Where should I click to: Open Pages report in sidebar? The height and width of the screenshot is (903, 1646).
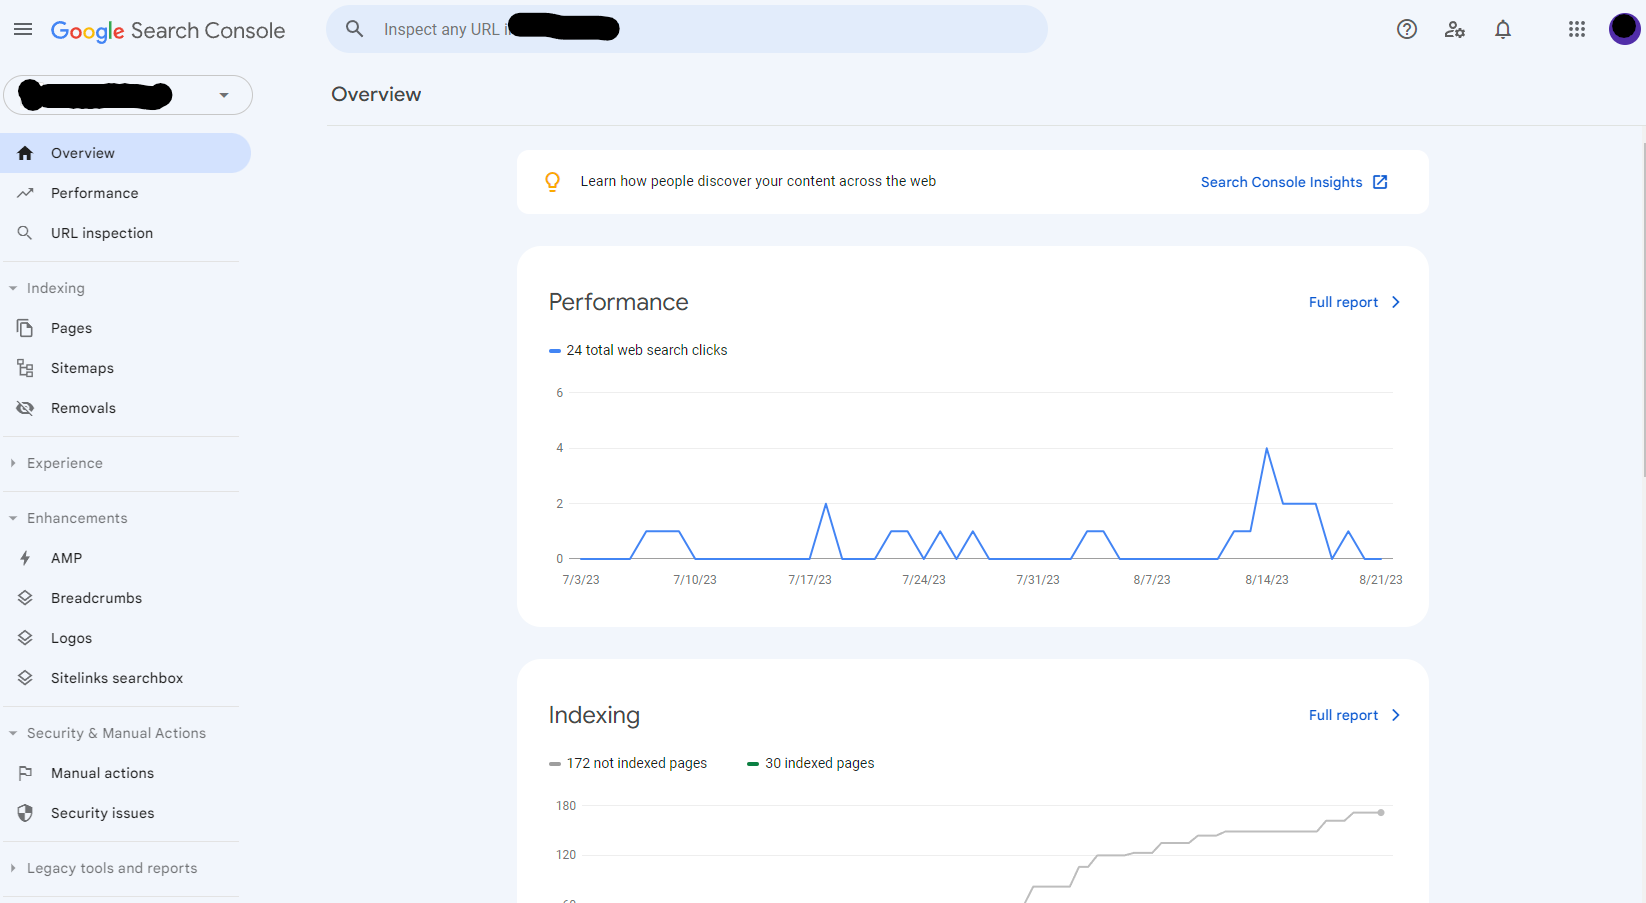(x=125, y=328)
